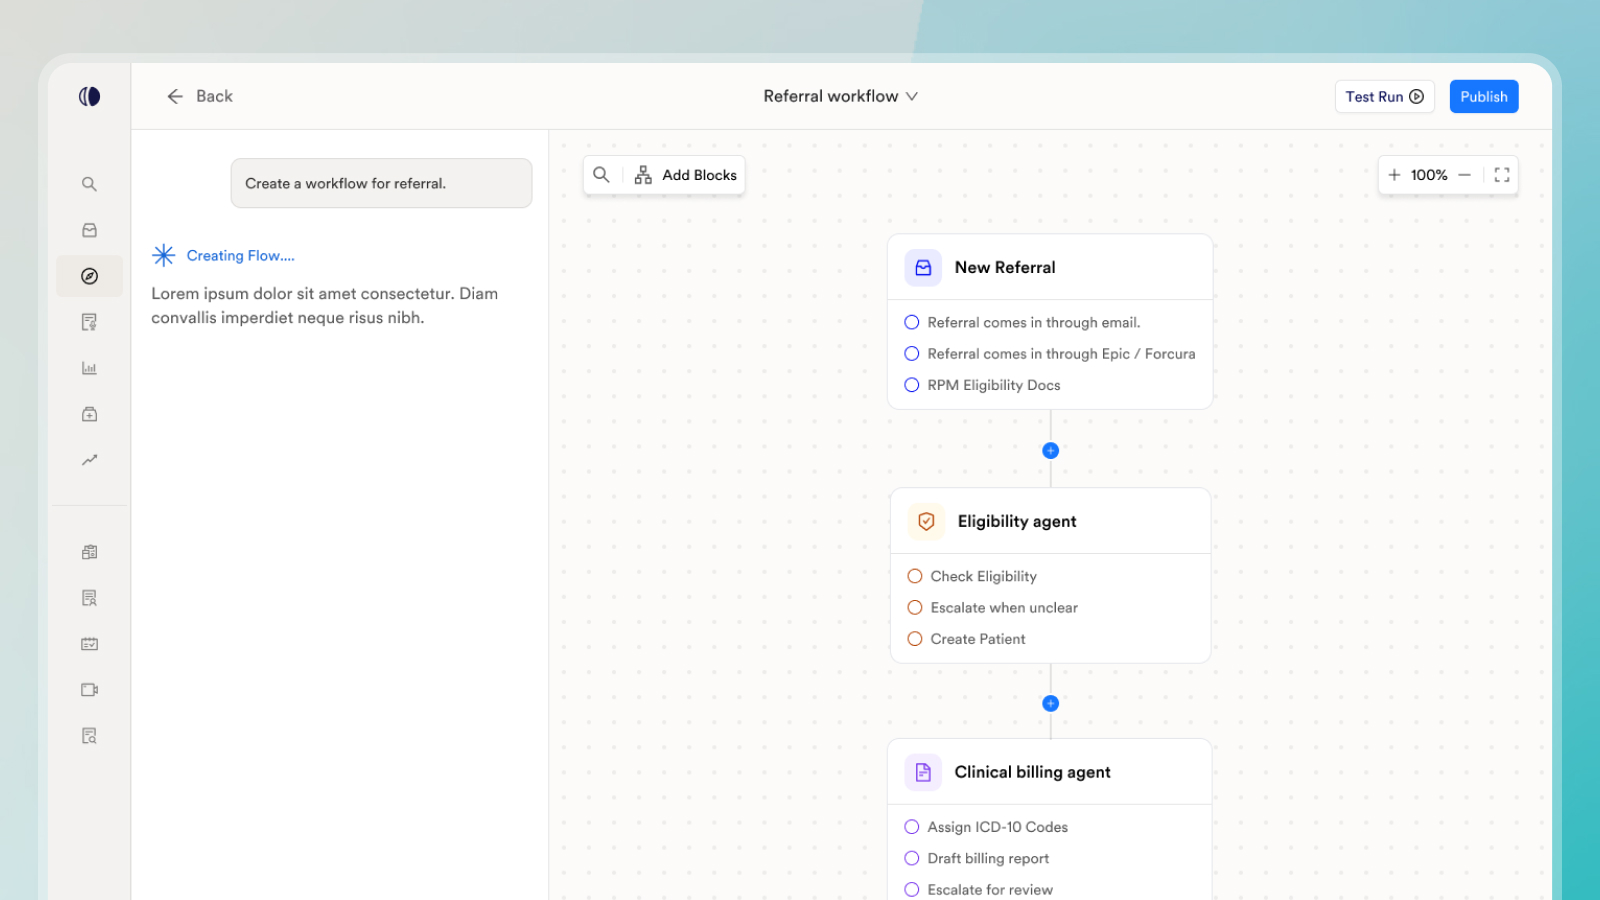The height and width of the screenshot is (900, 1600).
Task: Open sidebar search icon
Action: (x=89, y=184)
